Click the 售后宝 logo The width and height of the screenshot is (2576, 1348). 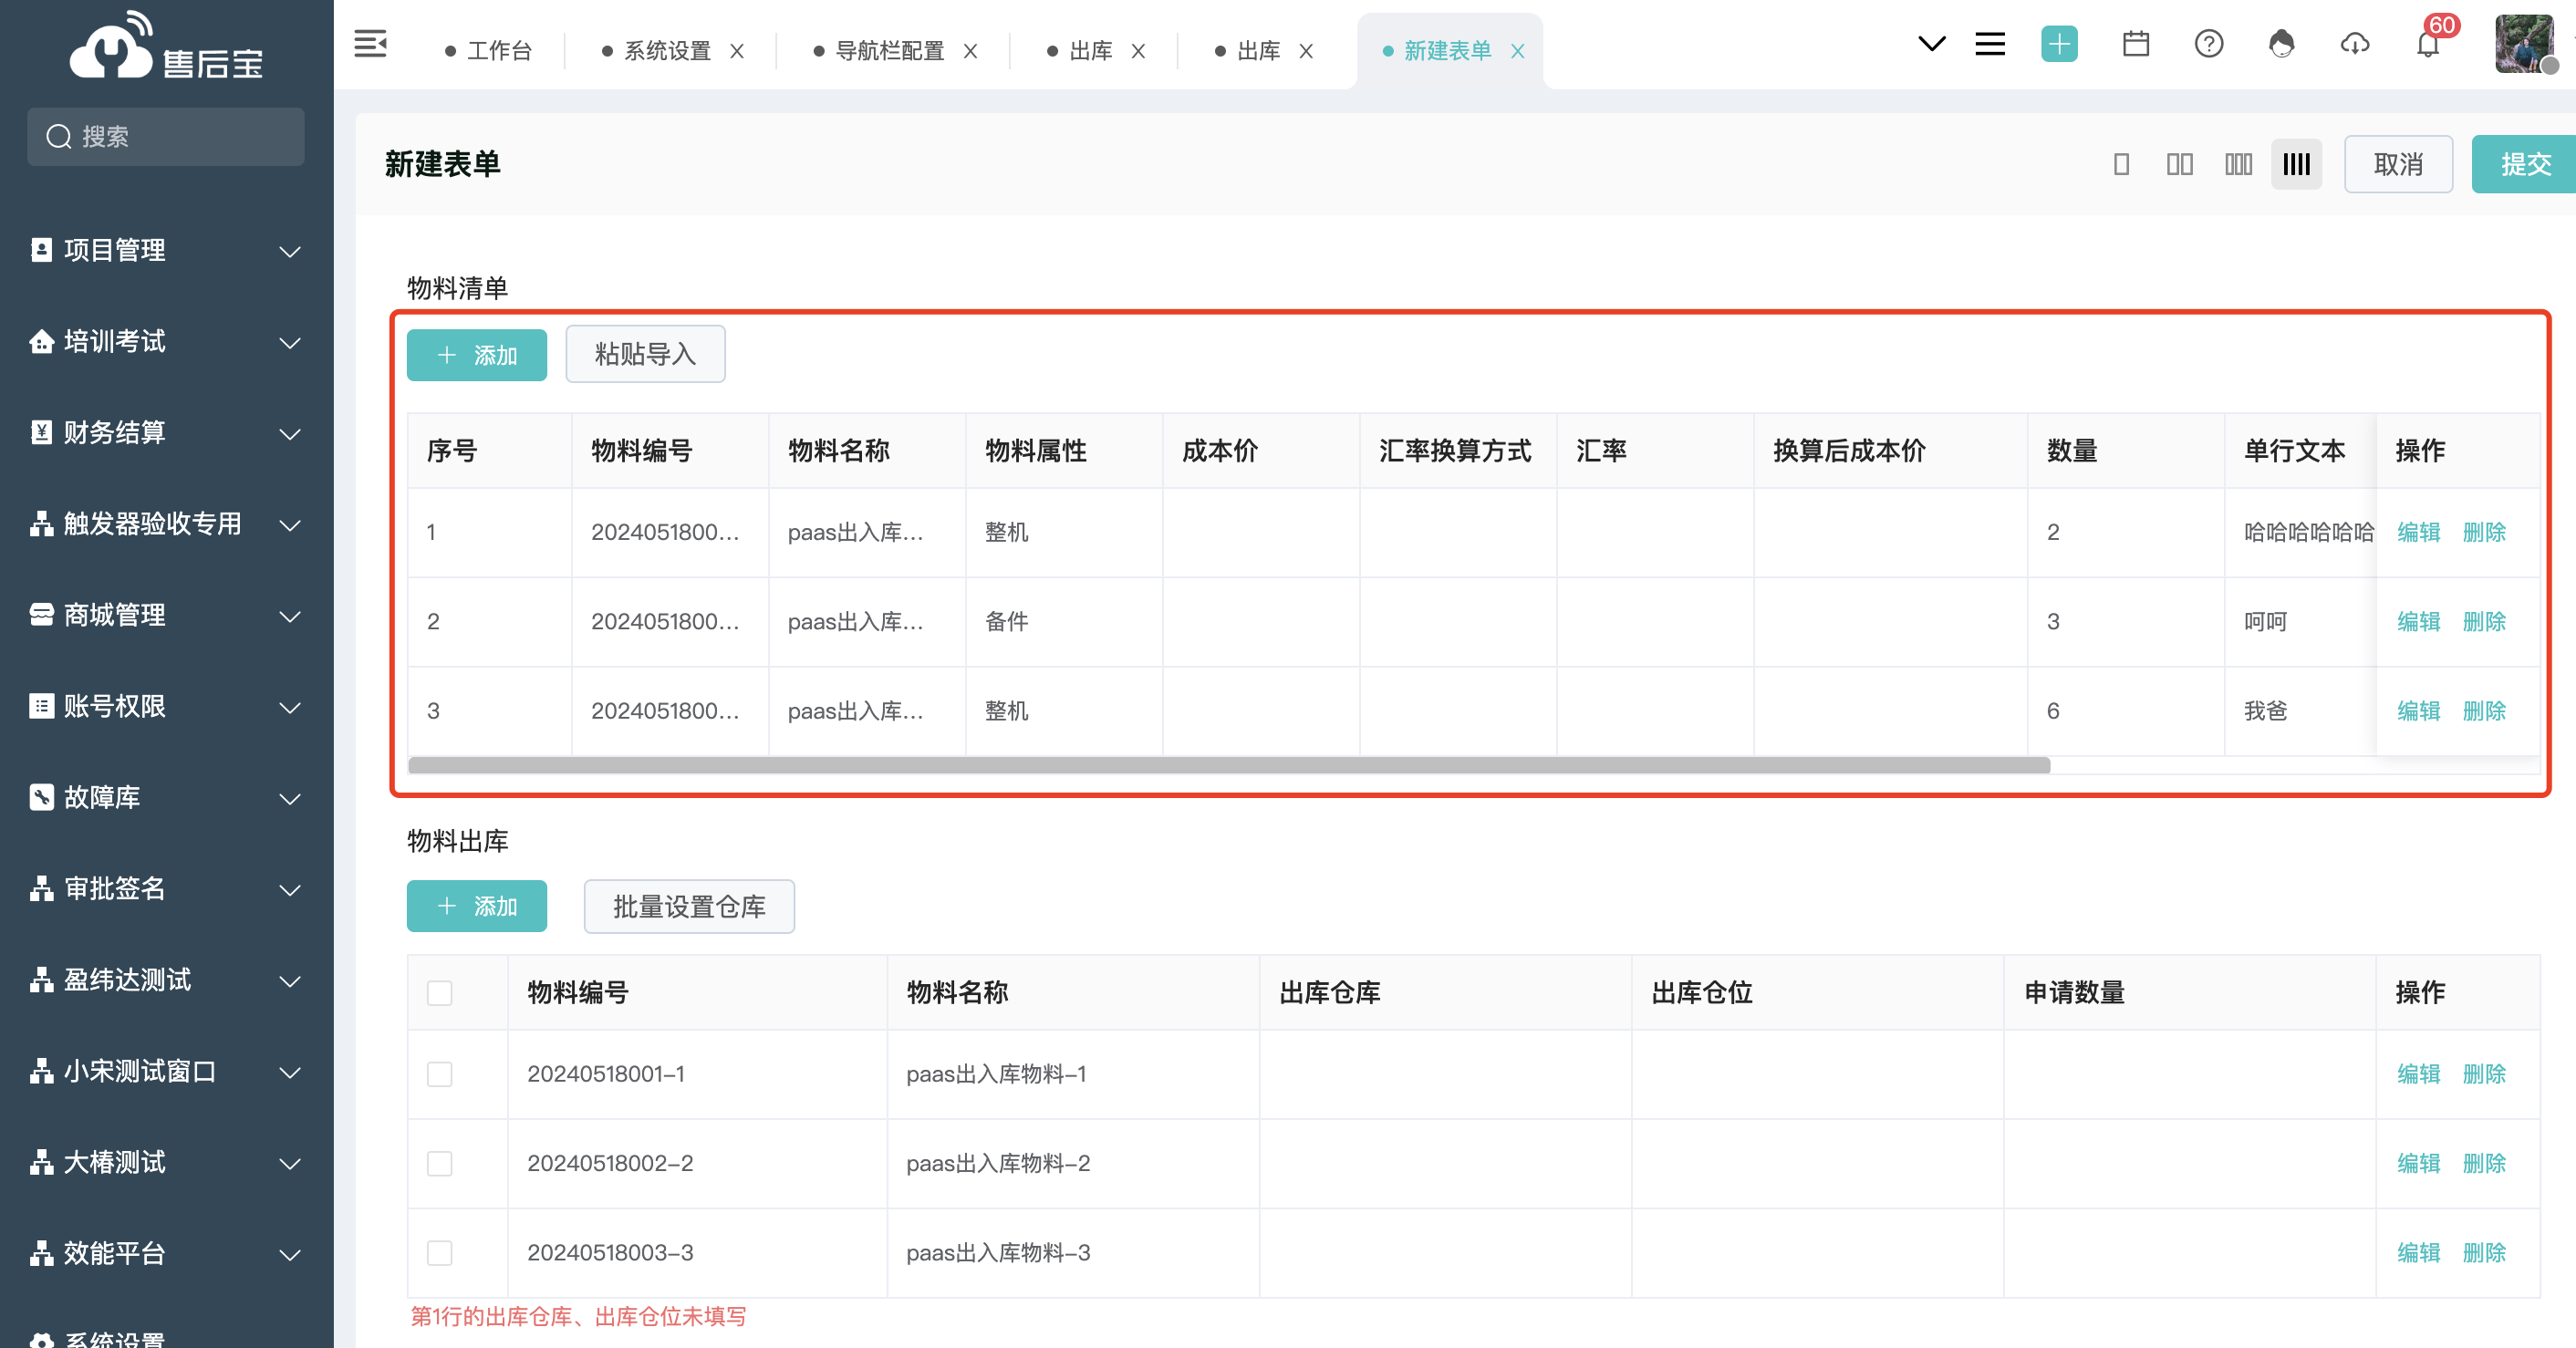tap(166, 47)
